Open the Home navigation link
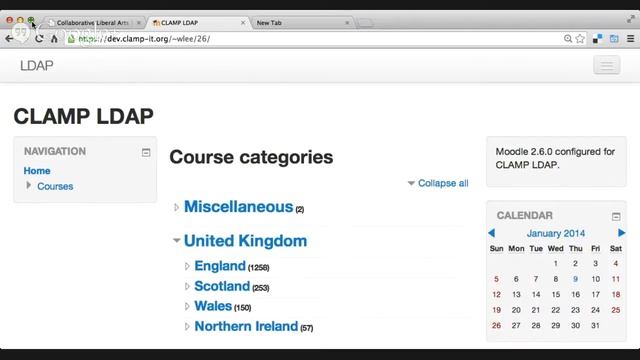The image size is (640, 360). [x=37, y=171]
